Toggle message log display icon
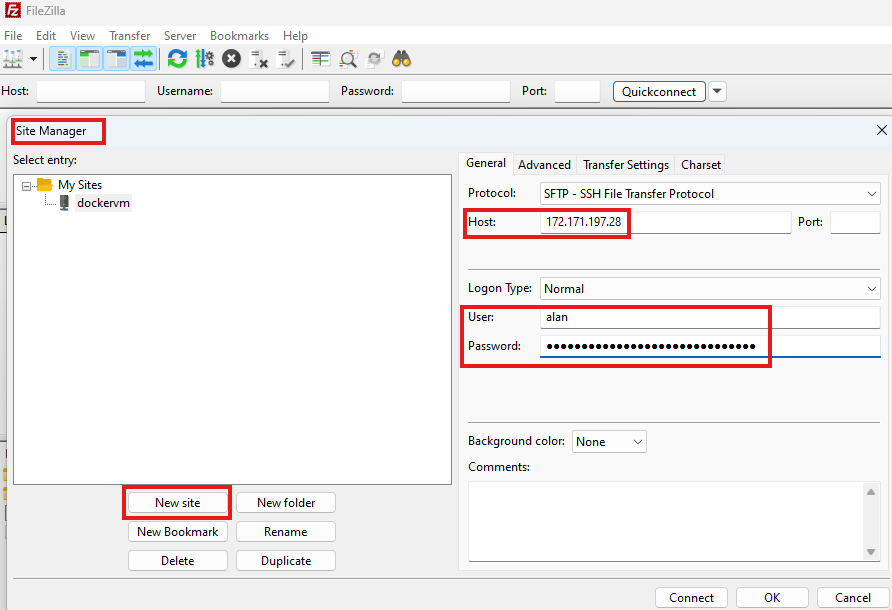The height and width of the screenshot is (610, 892). click(63, 59)
